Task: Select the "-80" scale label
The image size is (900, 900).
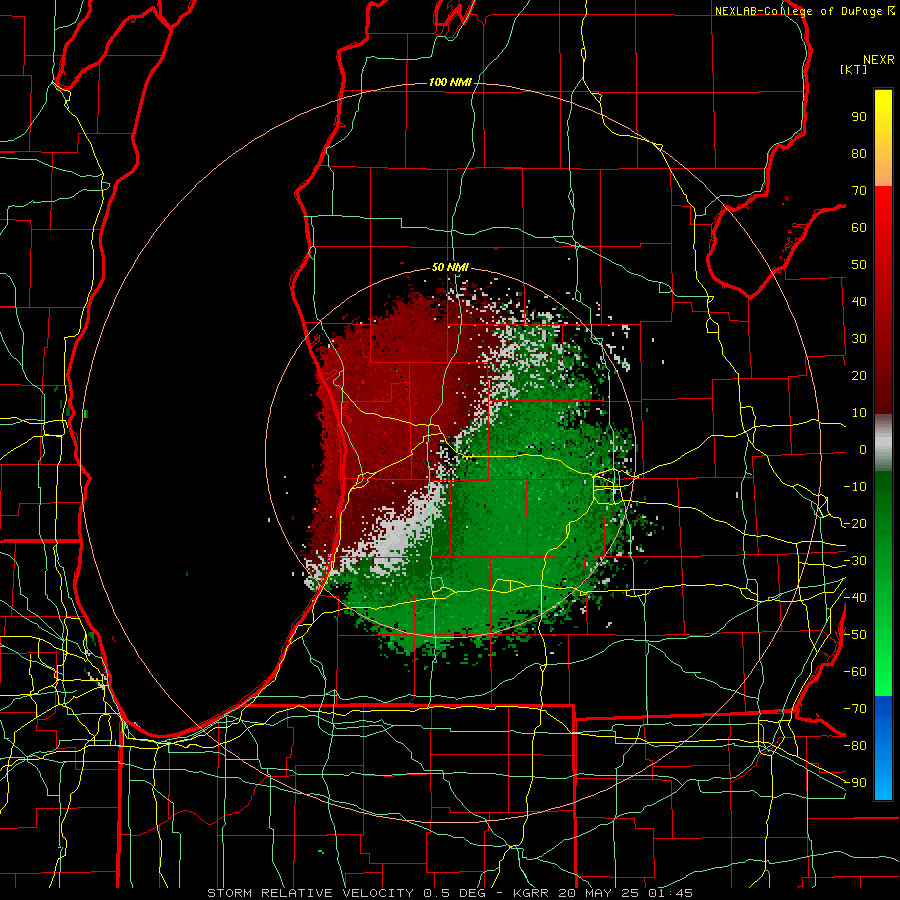Action: pos(855,746)
